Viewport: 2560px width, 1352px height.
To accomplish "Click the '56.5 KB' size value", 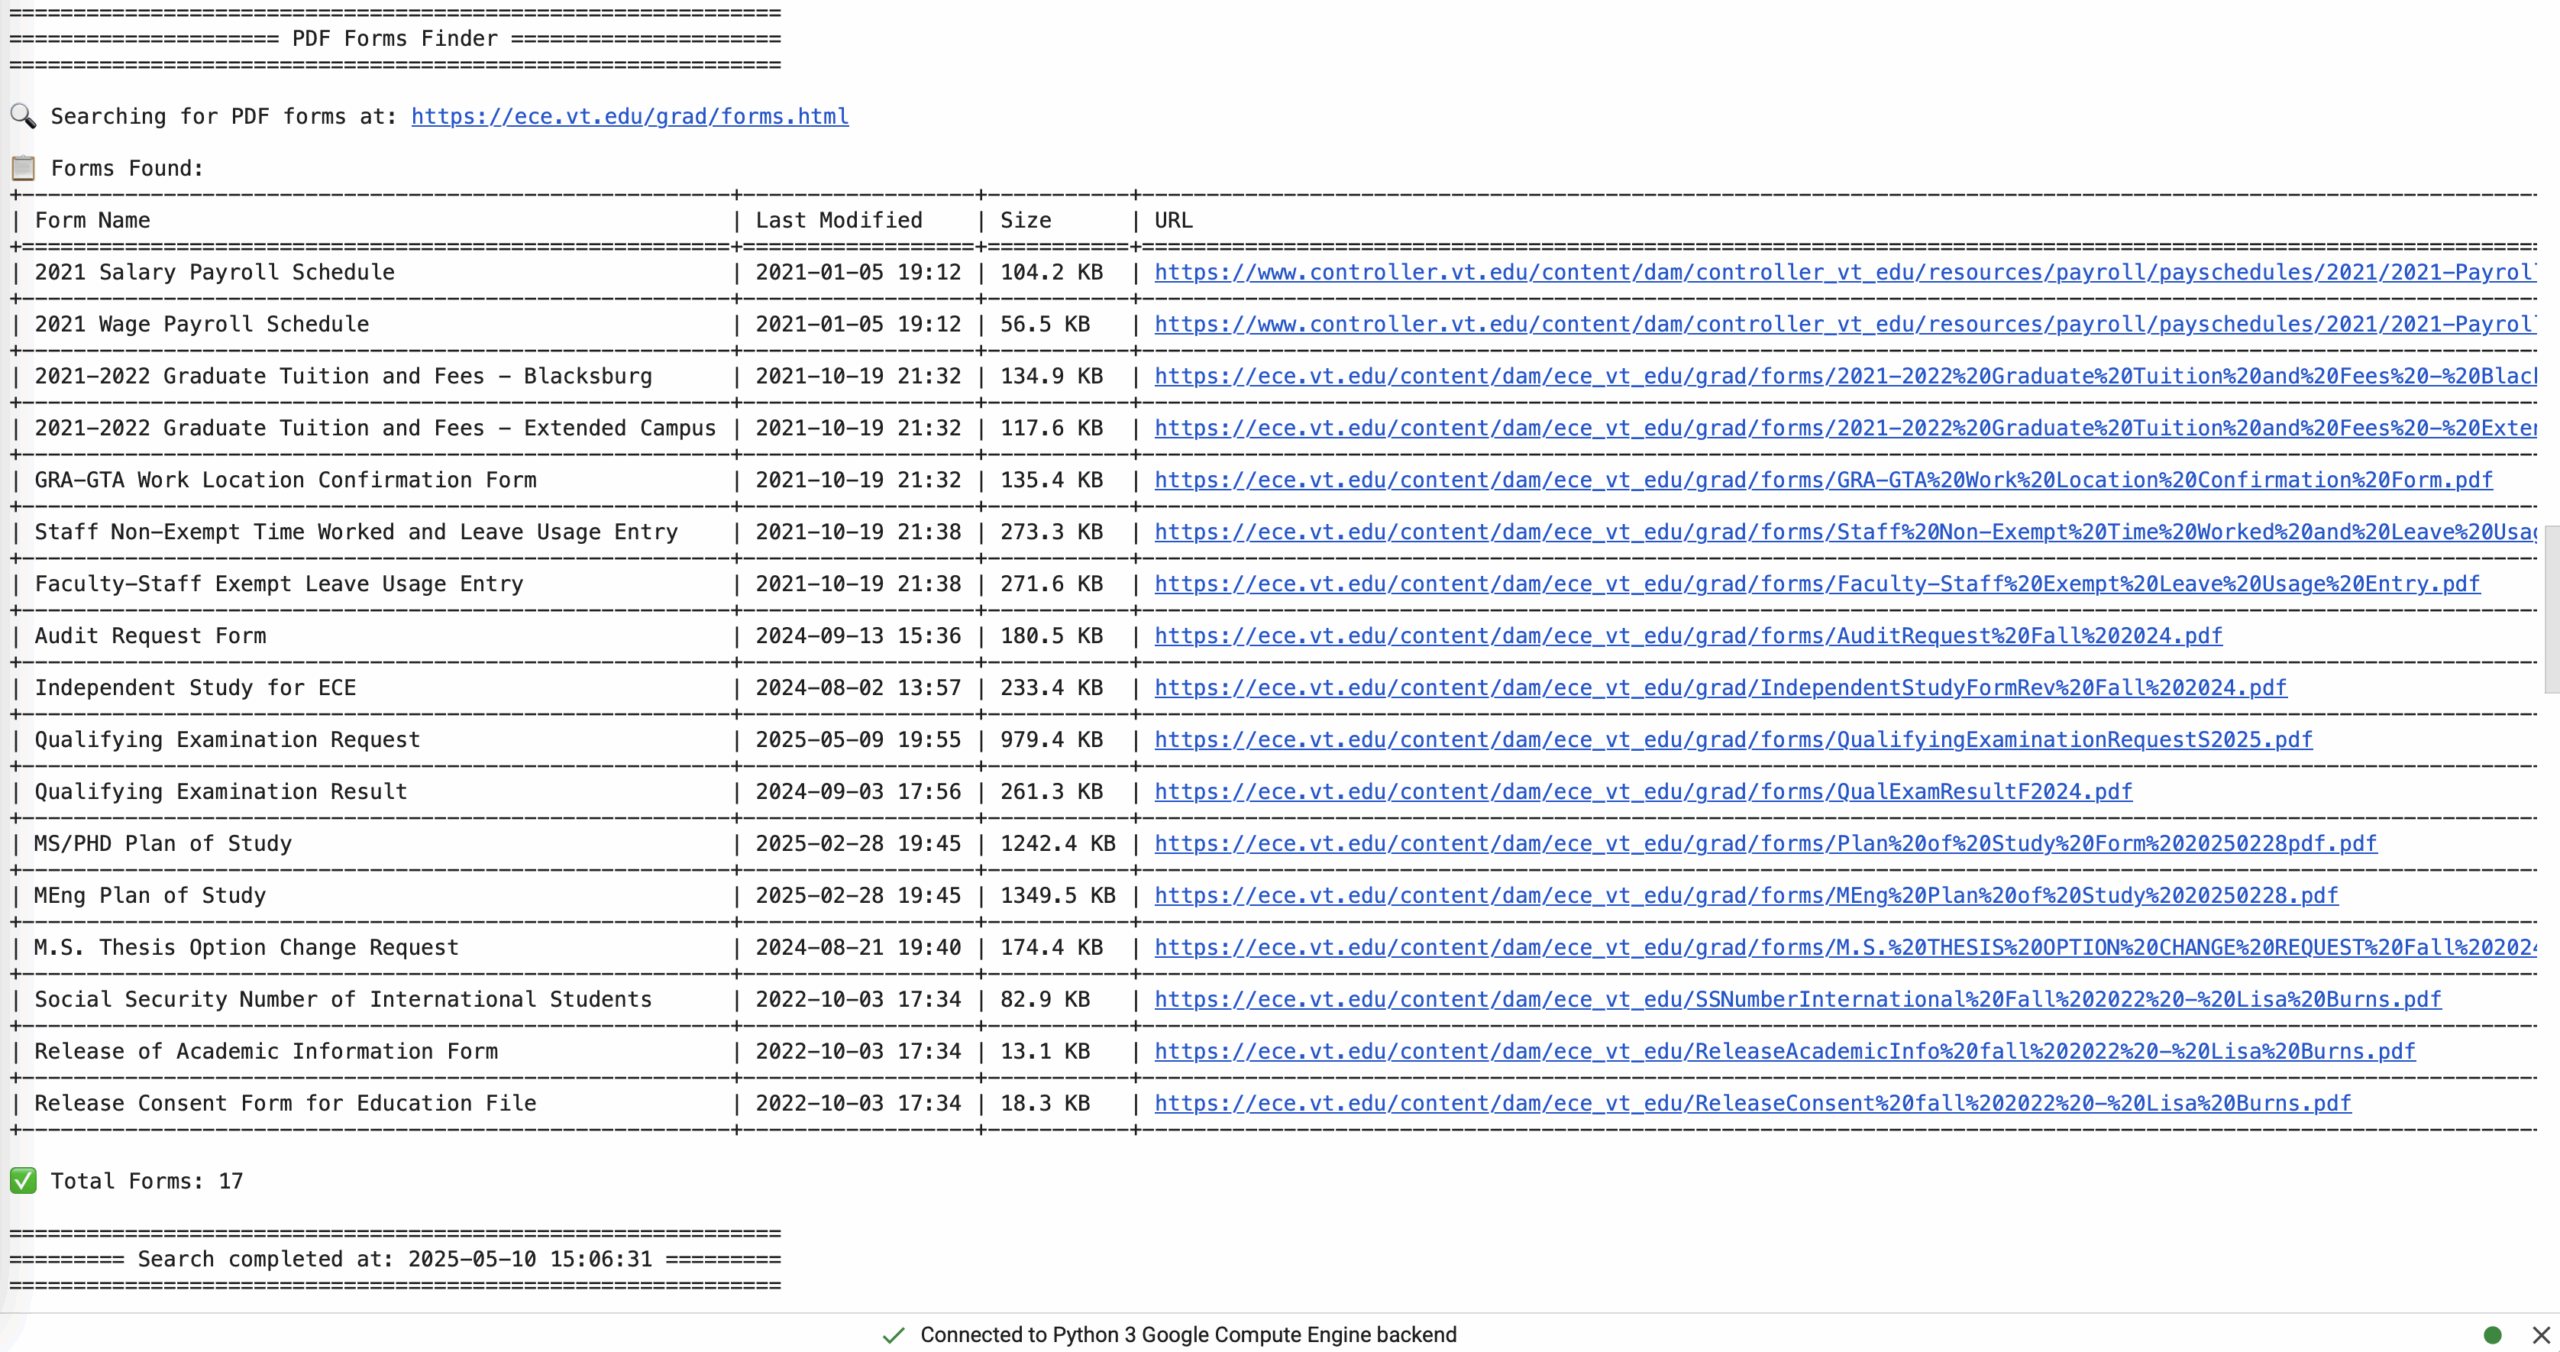I will (x=1045, y=324).
